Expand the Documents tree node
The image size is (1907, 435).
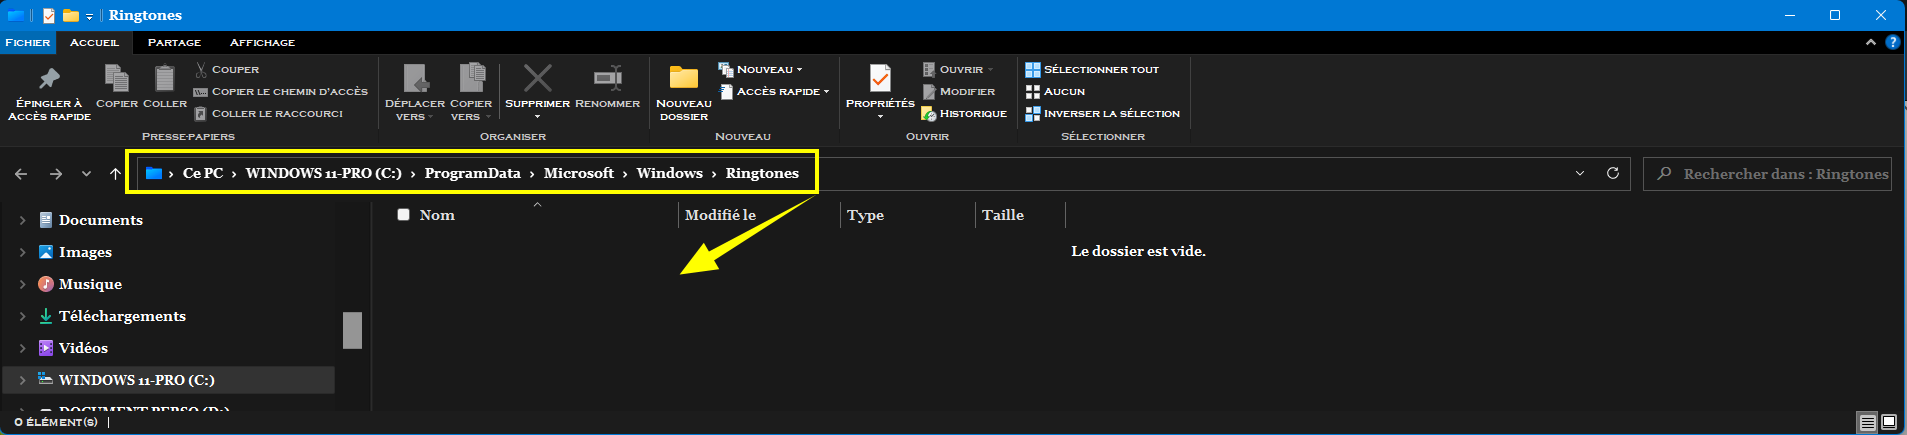(22, 220)
